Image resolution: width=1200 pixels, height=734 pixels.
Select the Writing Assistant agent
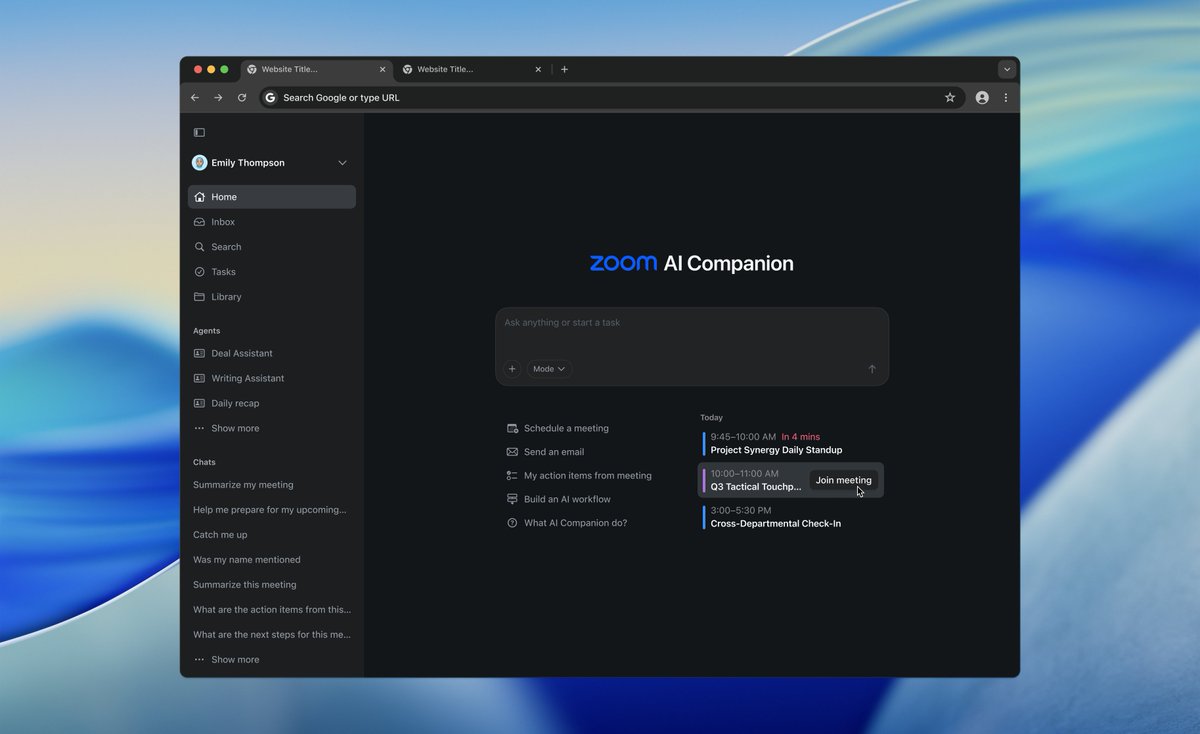click(272, 378)
